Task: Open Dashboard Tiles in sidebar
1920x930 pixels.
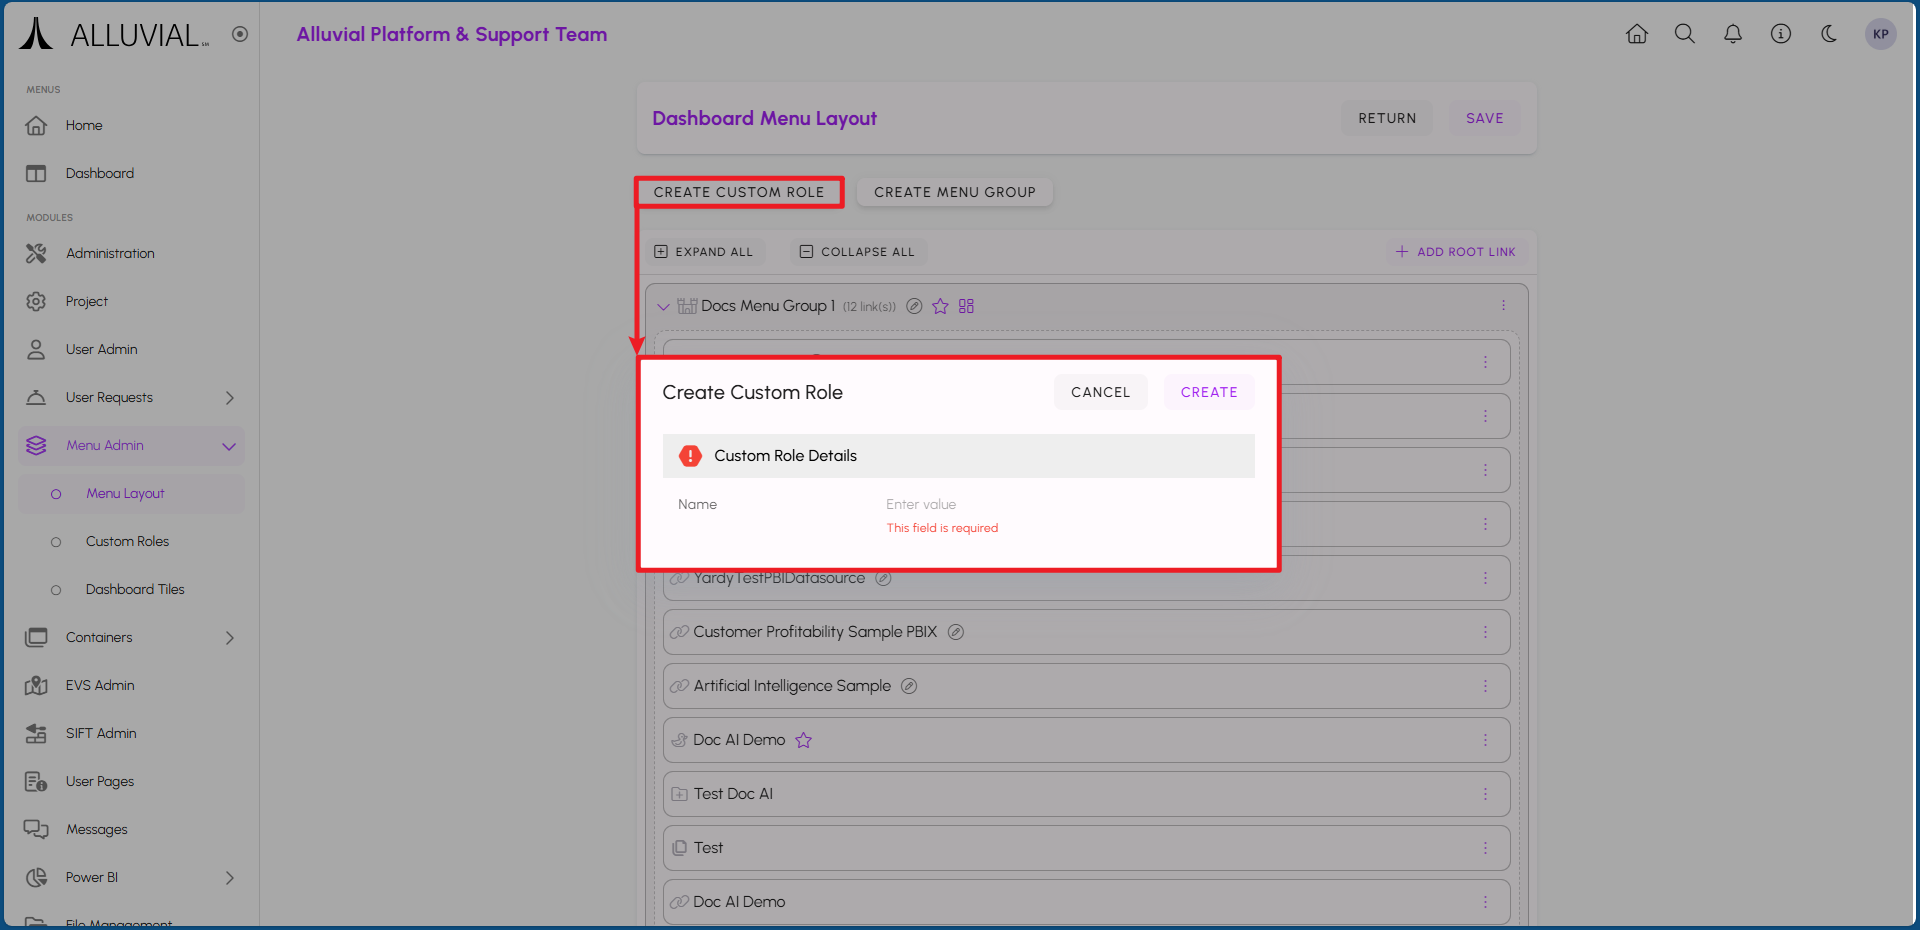Action: coord(135,589)
